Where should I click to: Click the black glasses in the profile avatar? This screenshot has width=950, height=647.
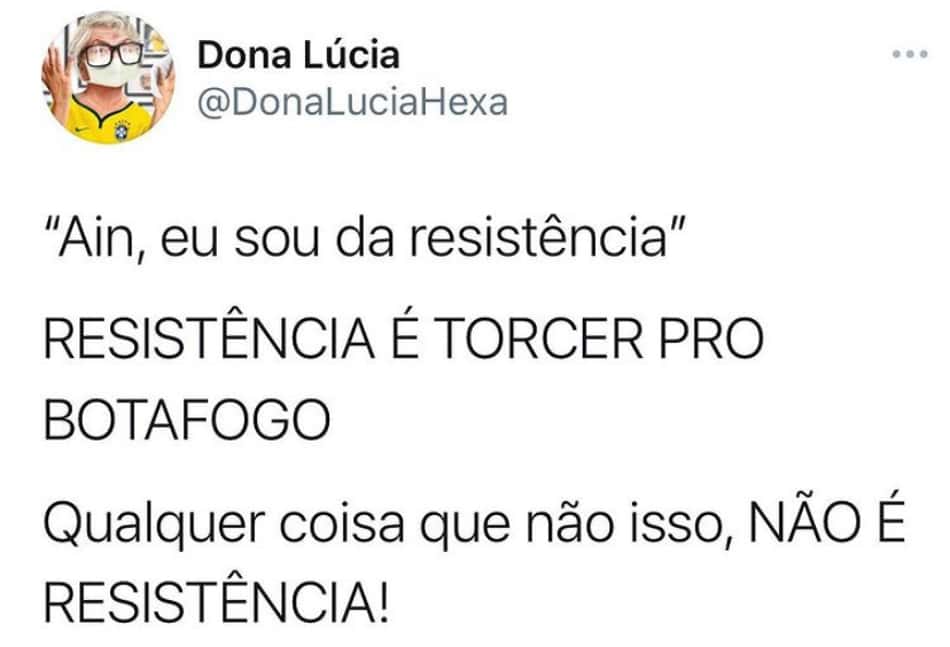(113, 54)
